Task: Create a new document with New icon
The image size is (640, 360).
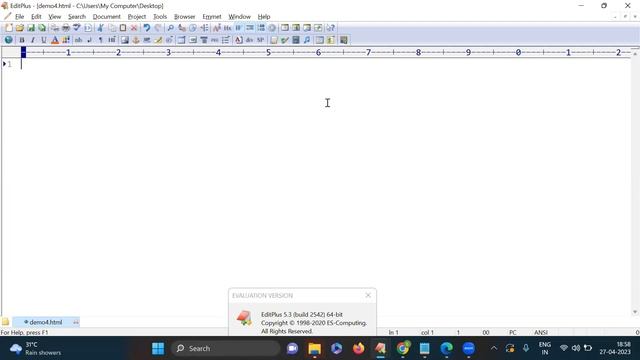Action: click(x=9, y=28)
